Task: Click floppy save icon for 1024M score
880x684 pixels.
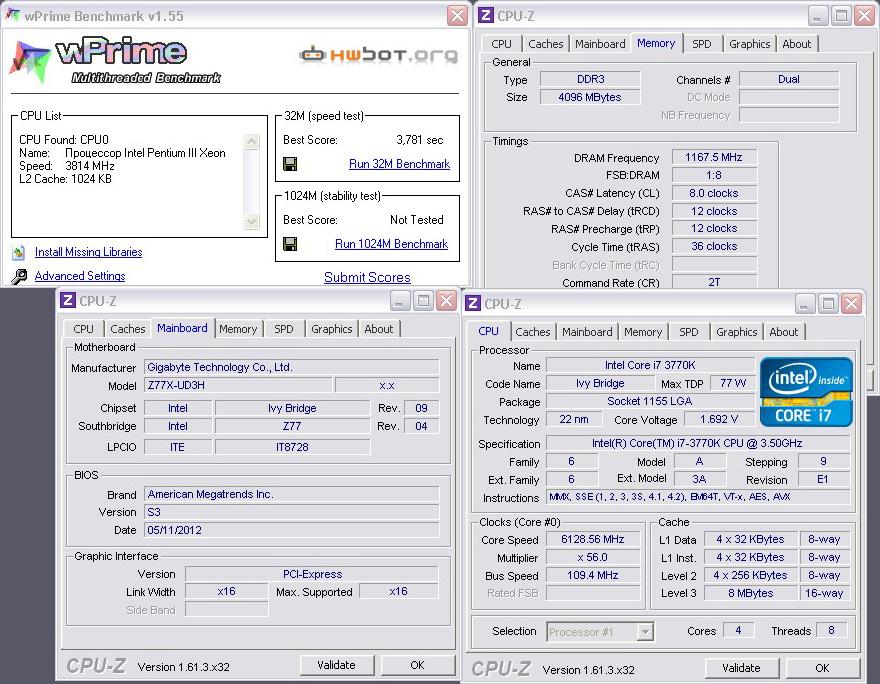Action: click(290, 244)
